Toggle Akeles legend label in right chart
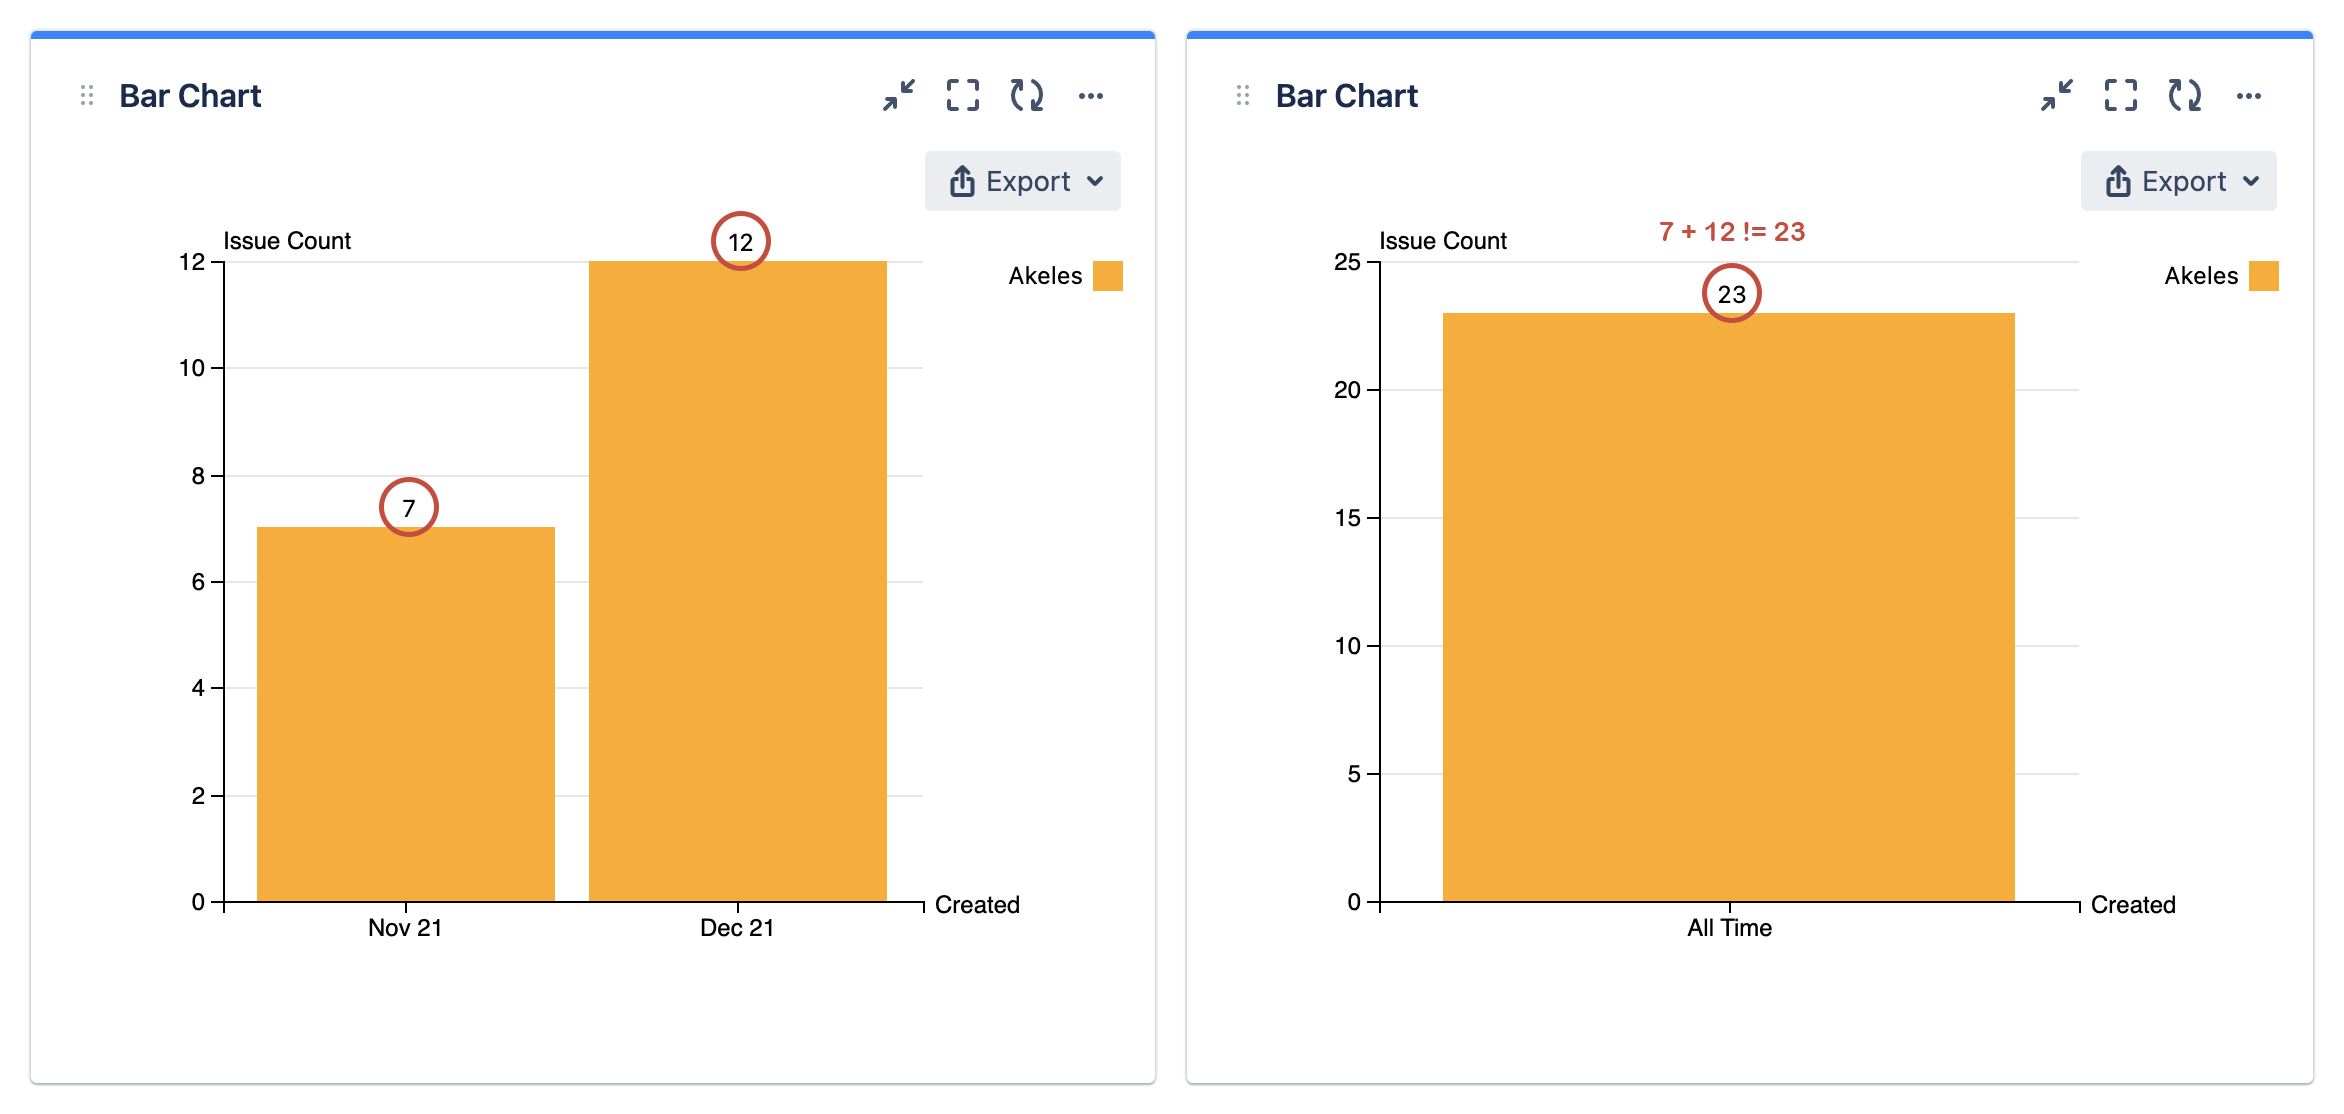Screen dimensions: 2344x1114 (2201, 276)
